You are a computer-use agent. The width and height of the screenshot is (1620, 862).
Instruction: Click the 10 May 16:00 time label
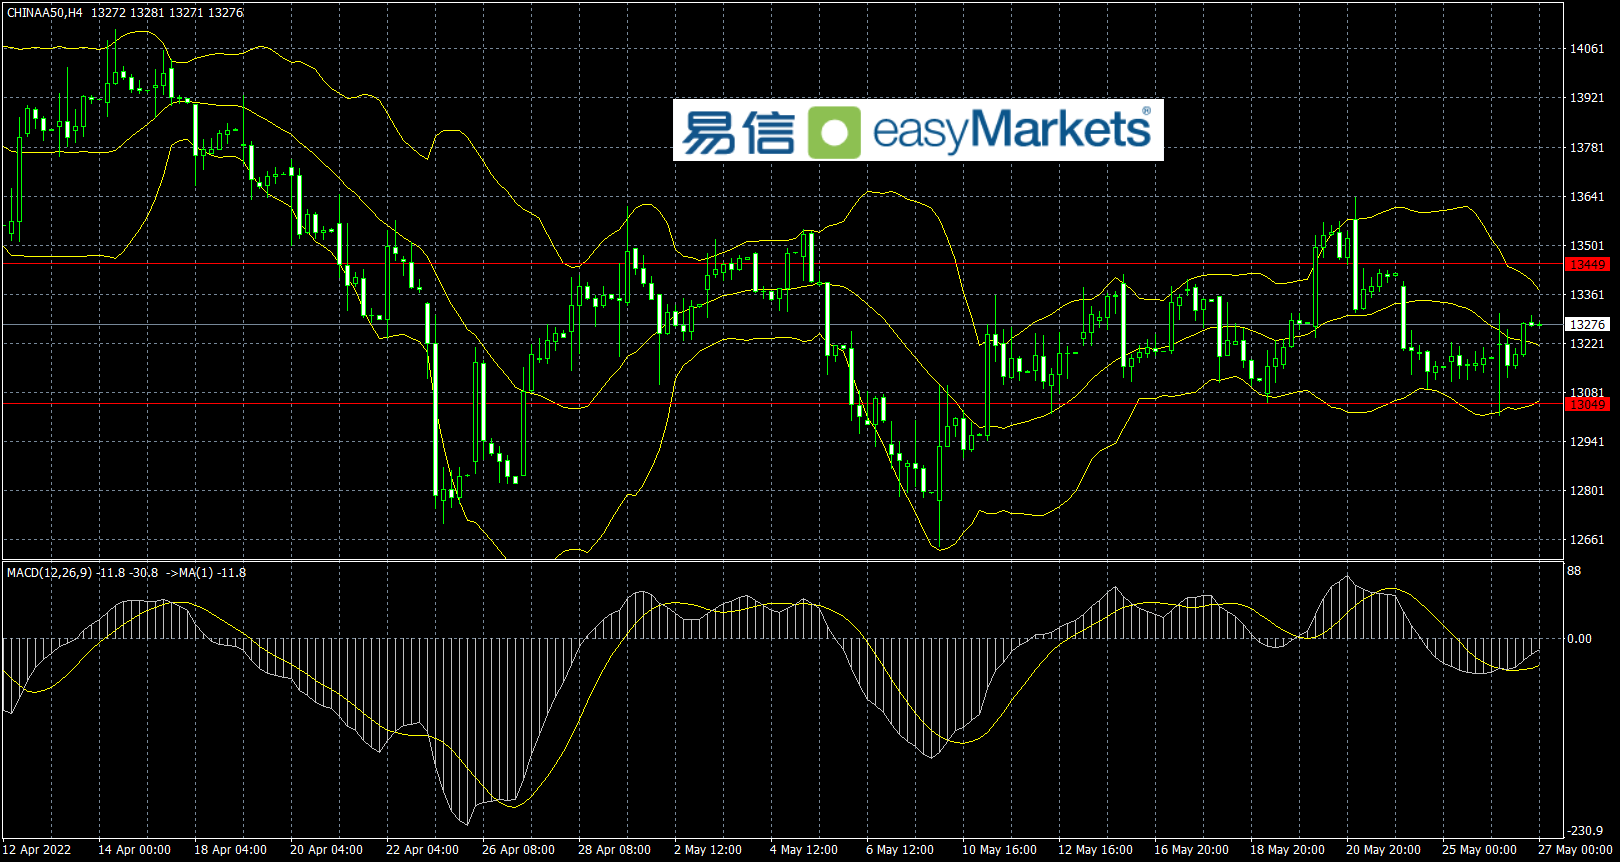tap(999, 850)
